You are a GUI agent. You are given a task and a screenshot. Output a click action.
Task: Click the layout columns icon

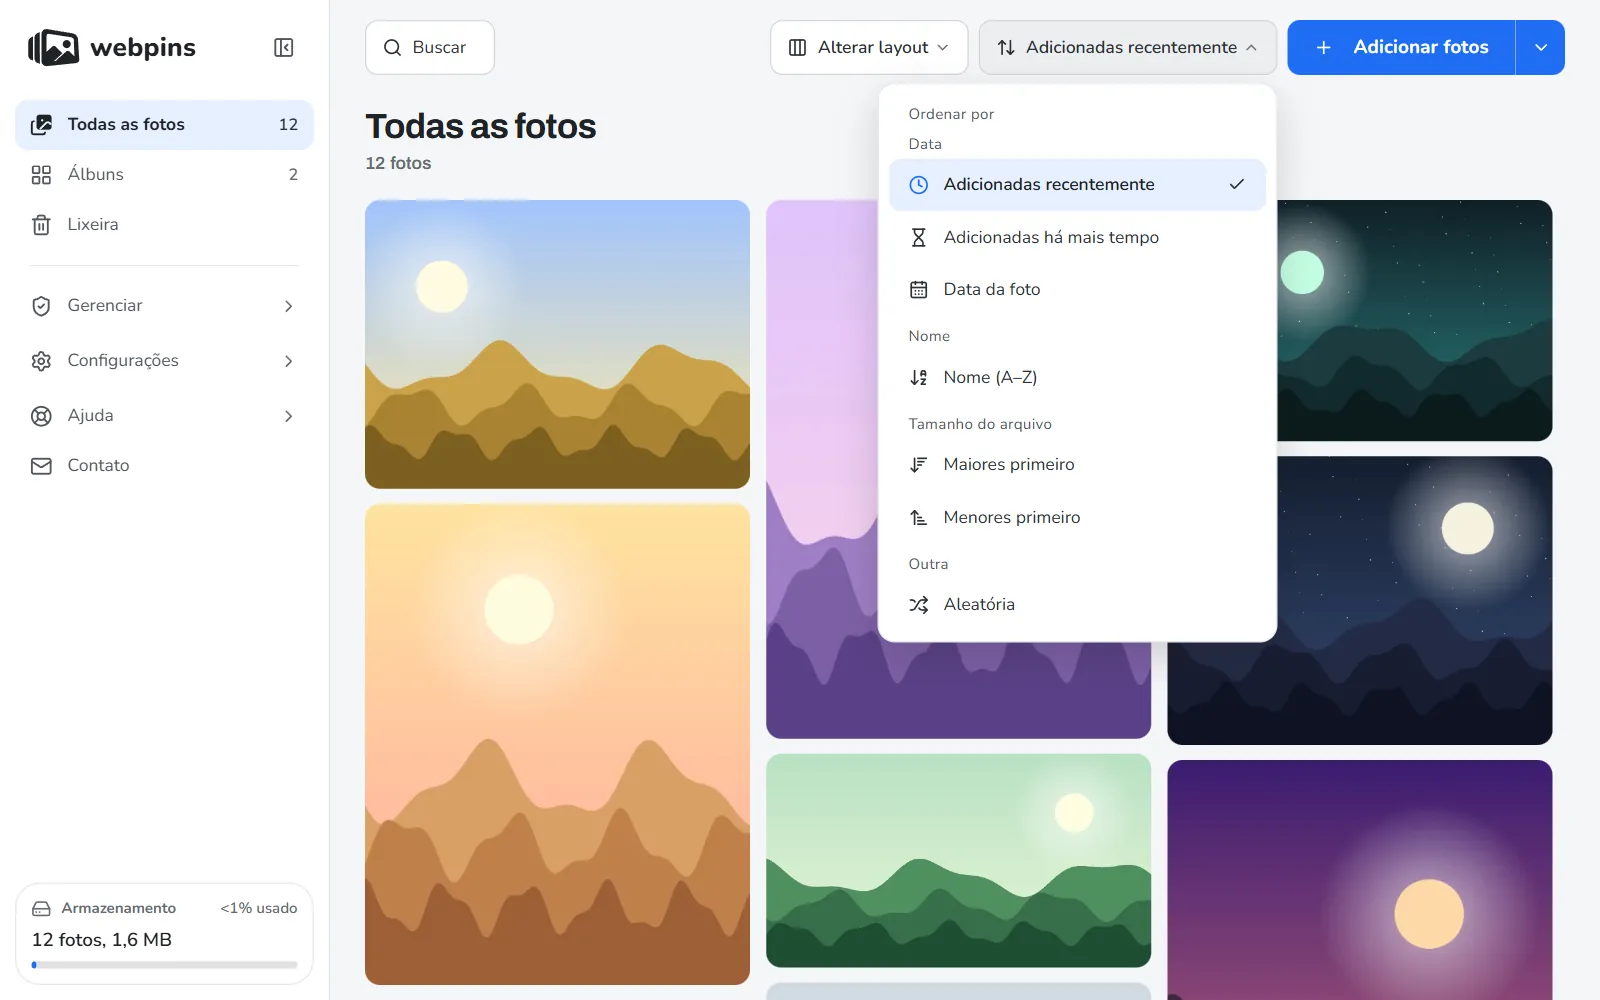click(797, 48)
